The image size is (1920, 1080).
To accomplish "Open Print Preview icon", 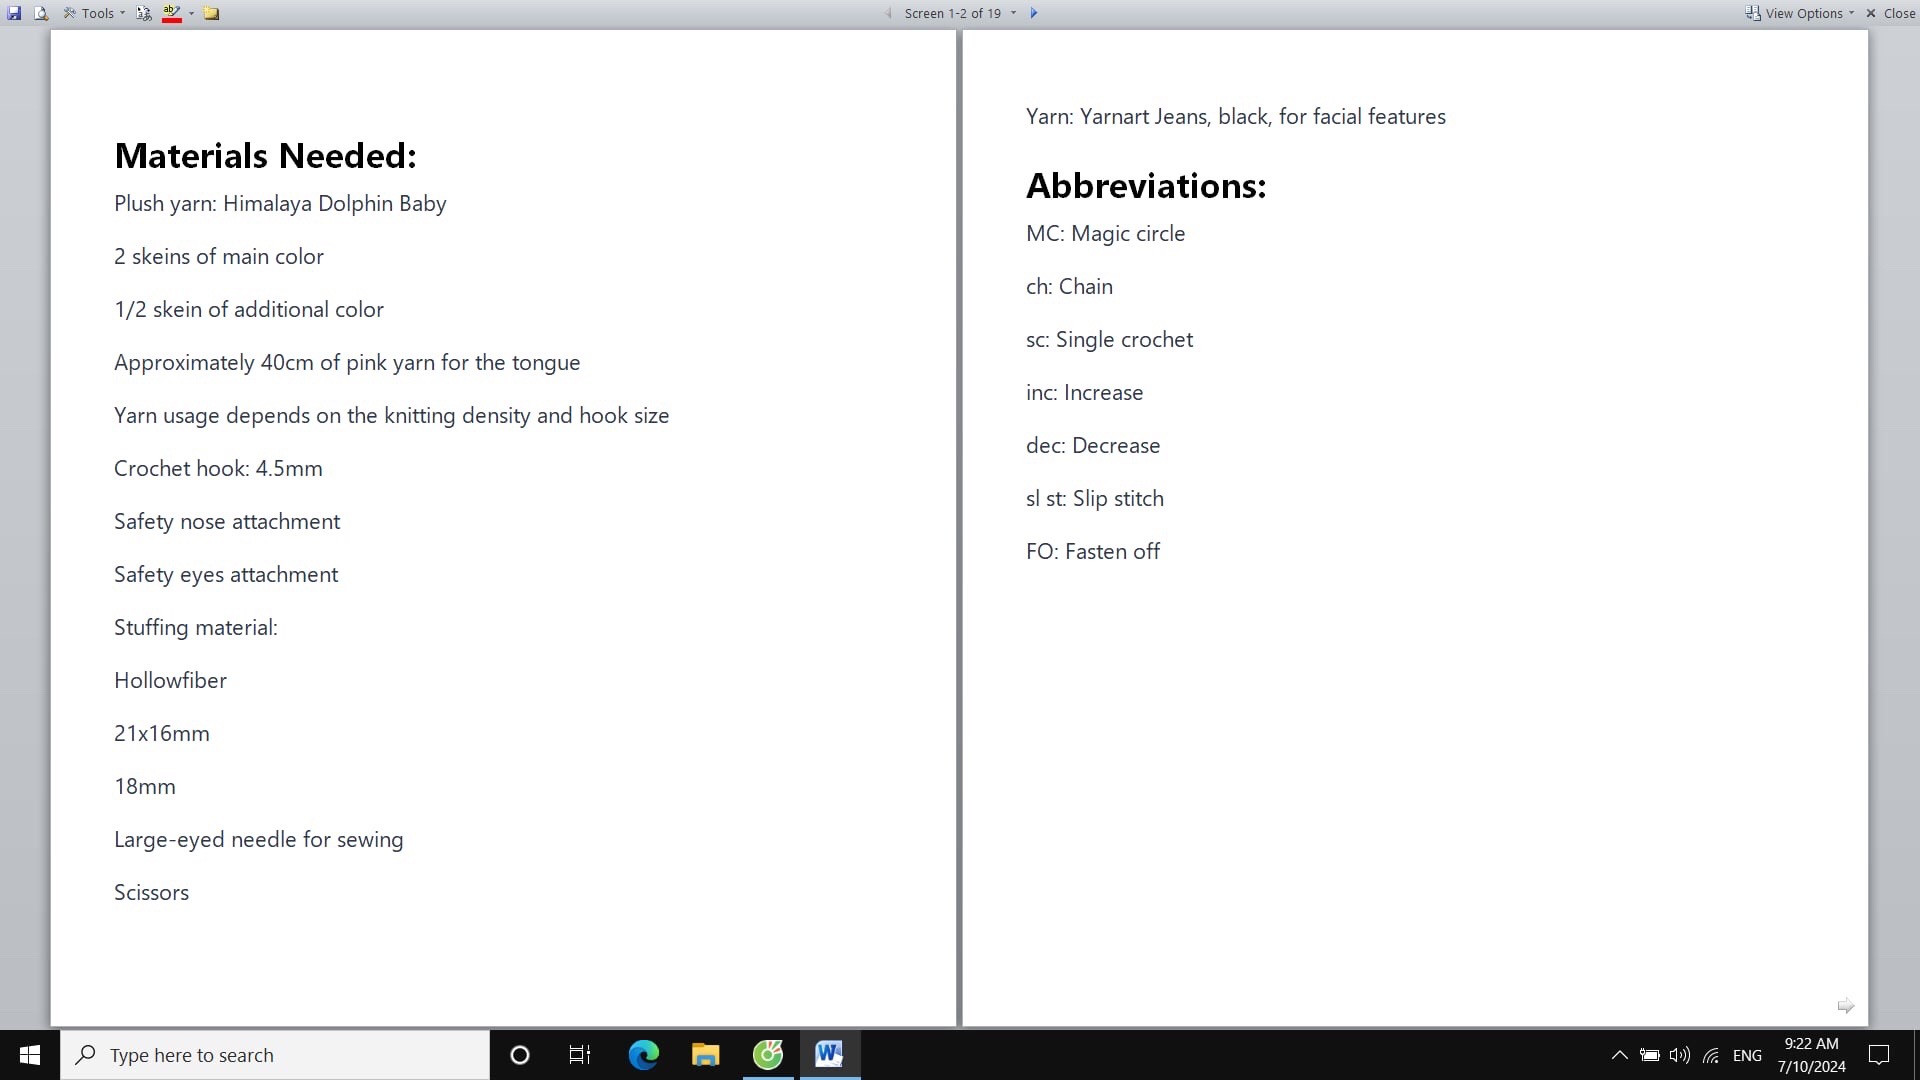I will [x=41, y=13].
